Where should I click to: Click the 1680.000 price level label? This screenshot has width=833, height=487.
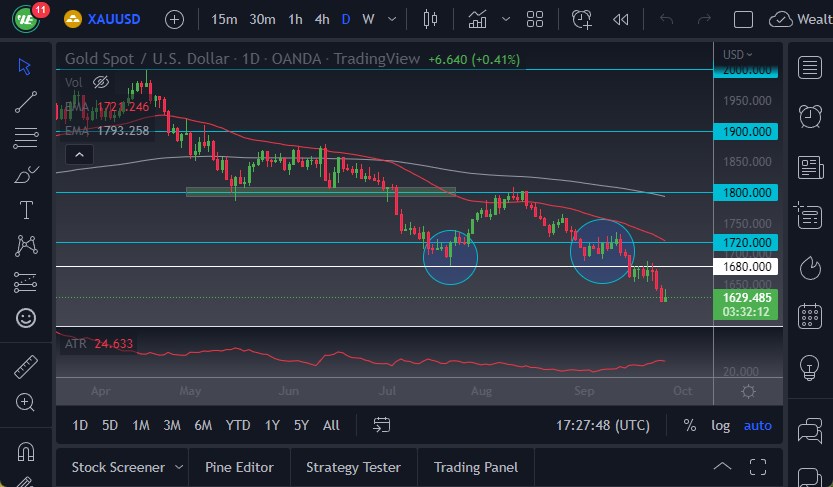(747, 266)
